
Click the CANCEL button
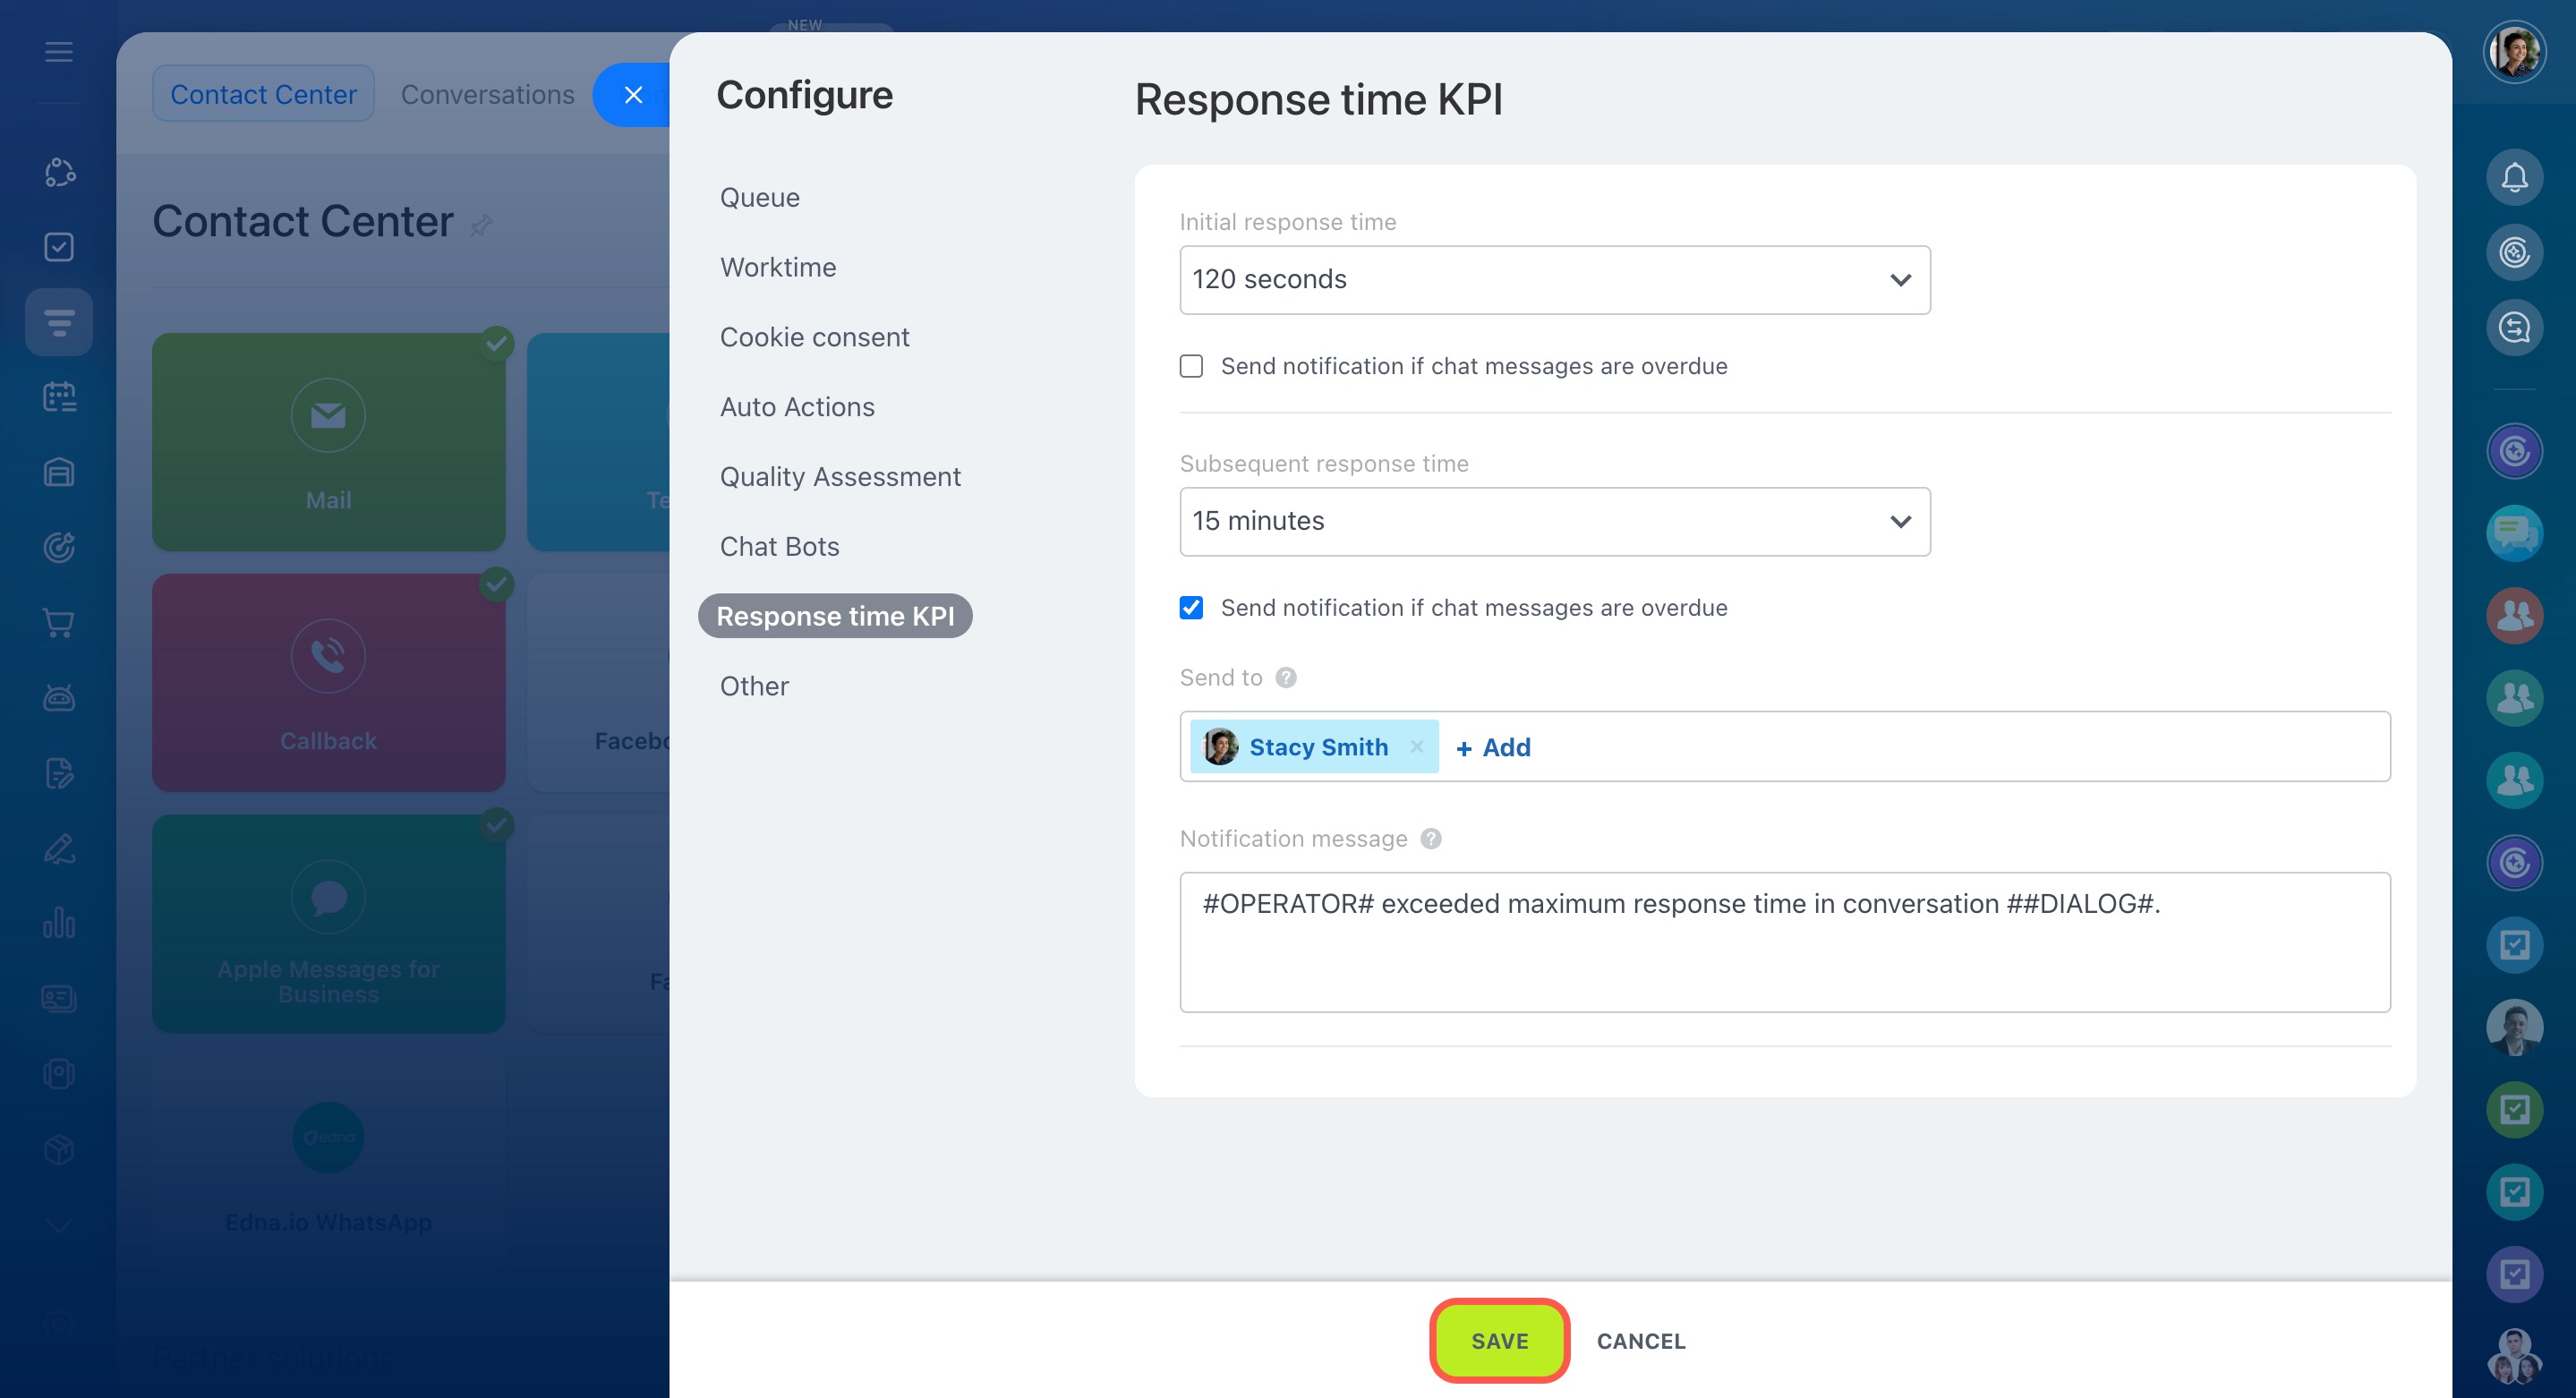pos(1641,1341)
